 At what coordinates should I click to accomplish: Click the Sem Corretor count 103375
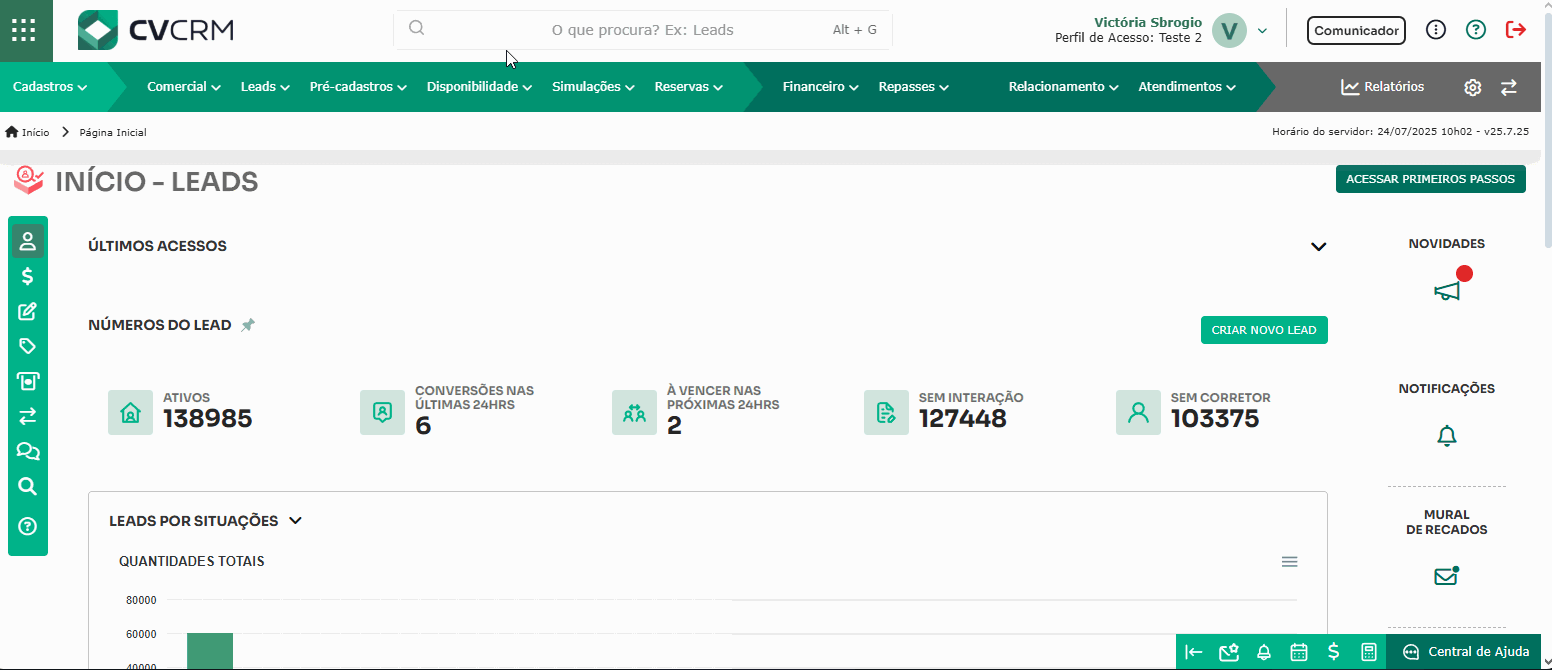point(1215,419)
